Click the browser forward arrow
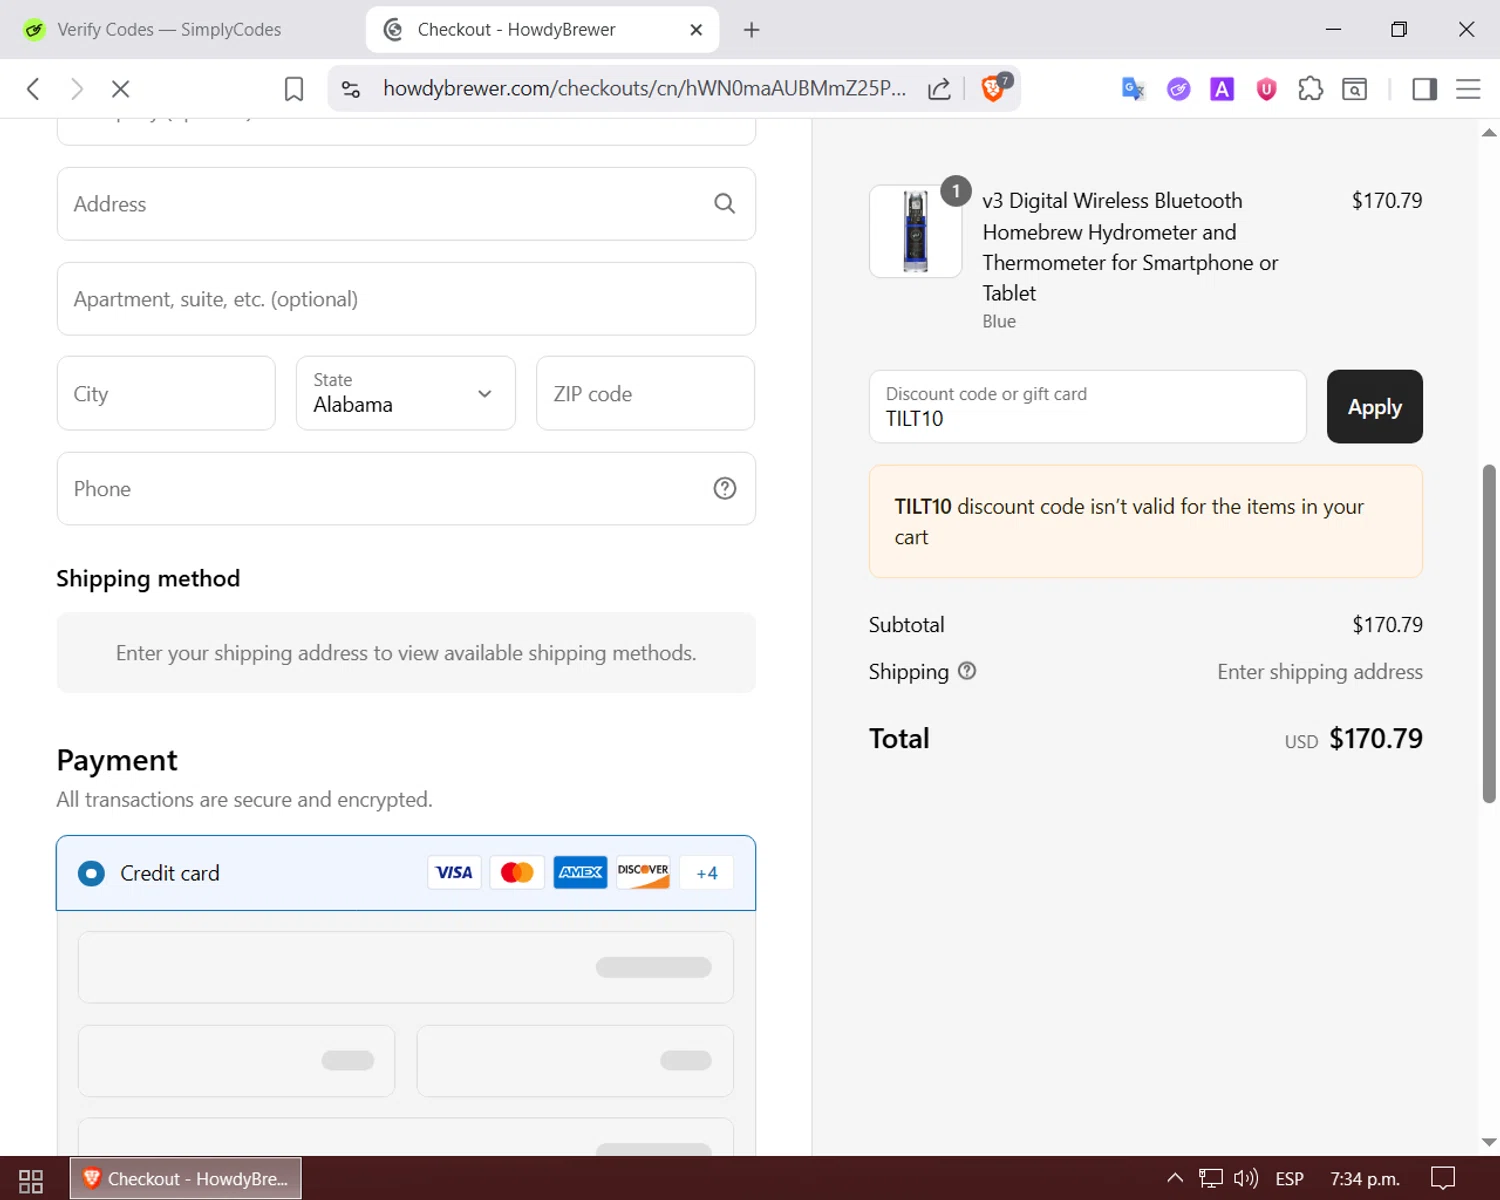 tap(77, 89)
